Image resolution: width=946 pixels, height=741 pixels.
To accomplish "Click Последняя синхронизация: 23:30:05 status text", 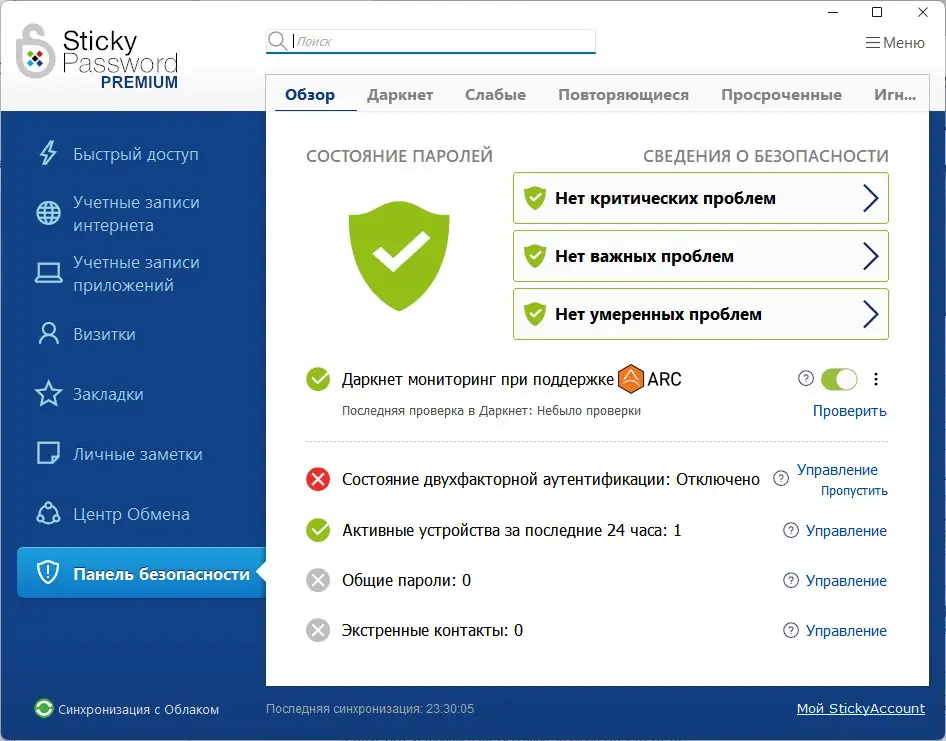I will click(370, 708).
